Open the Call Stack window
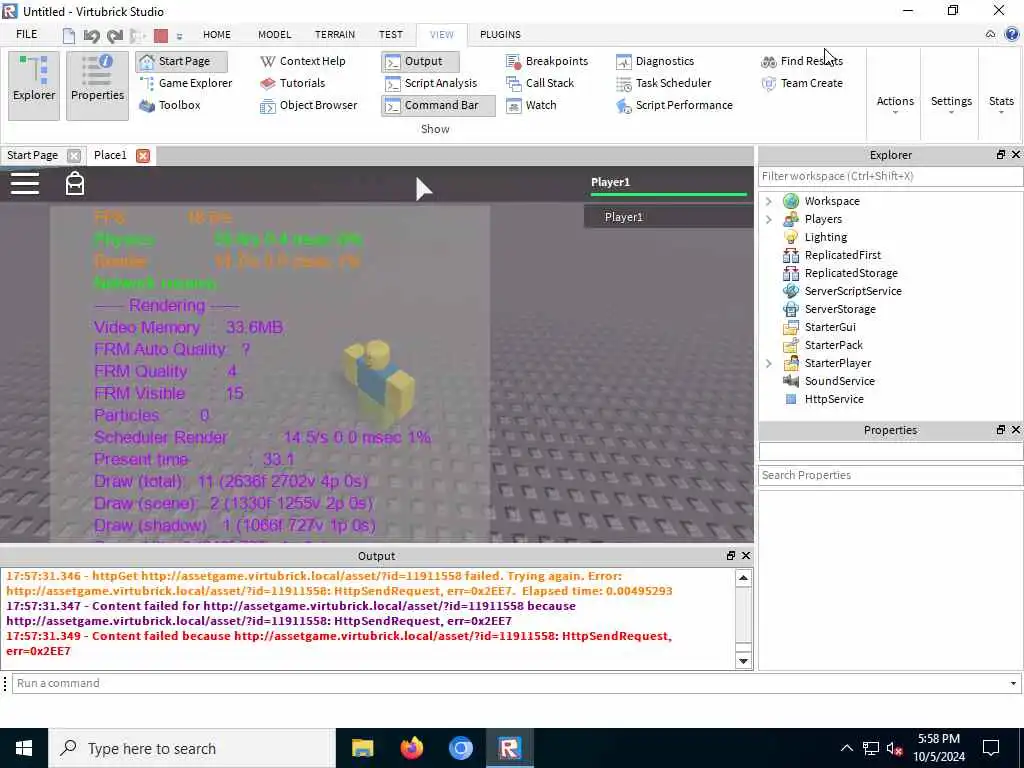1024x768 pixels. tap(539, 83)
